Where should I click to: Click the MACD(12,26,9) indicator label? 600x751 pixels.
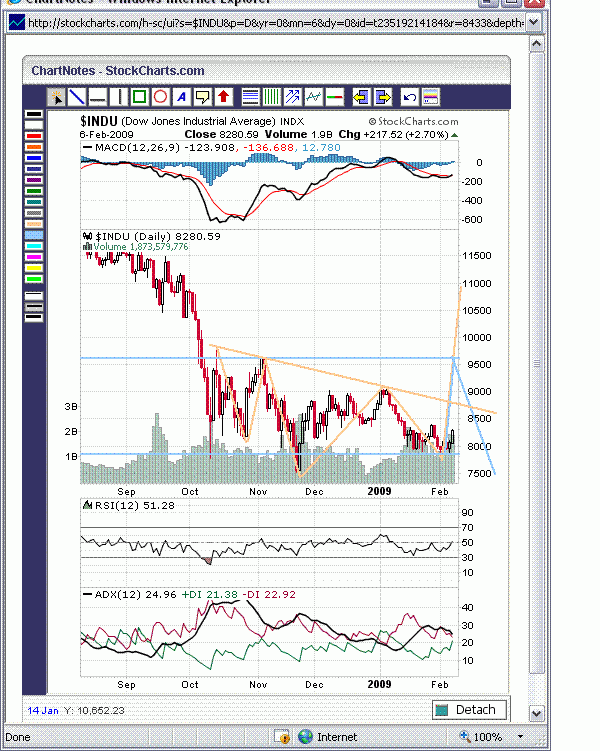tap(136, 148)
